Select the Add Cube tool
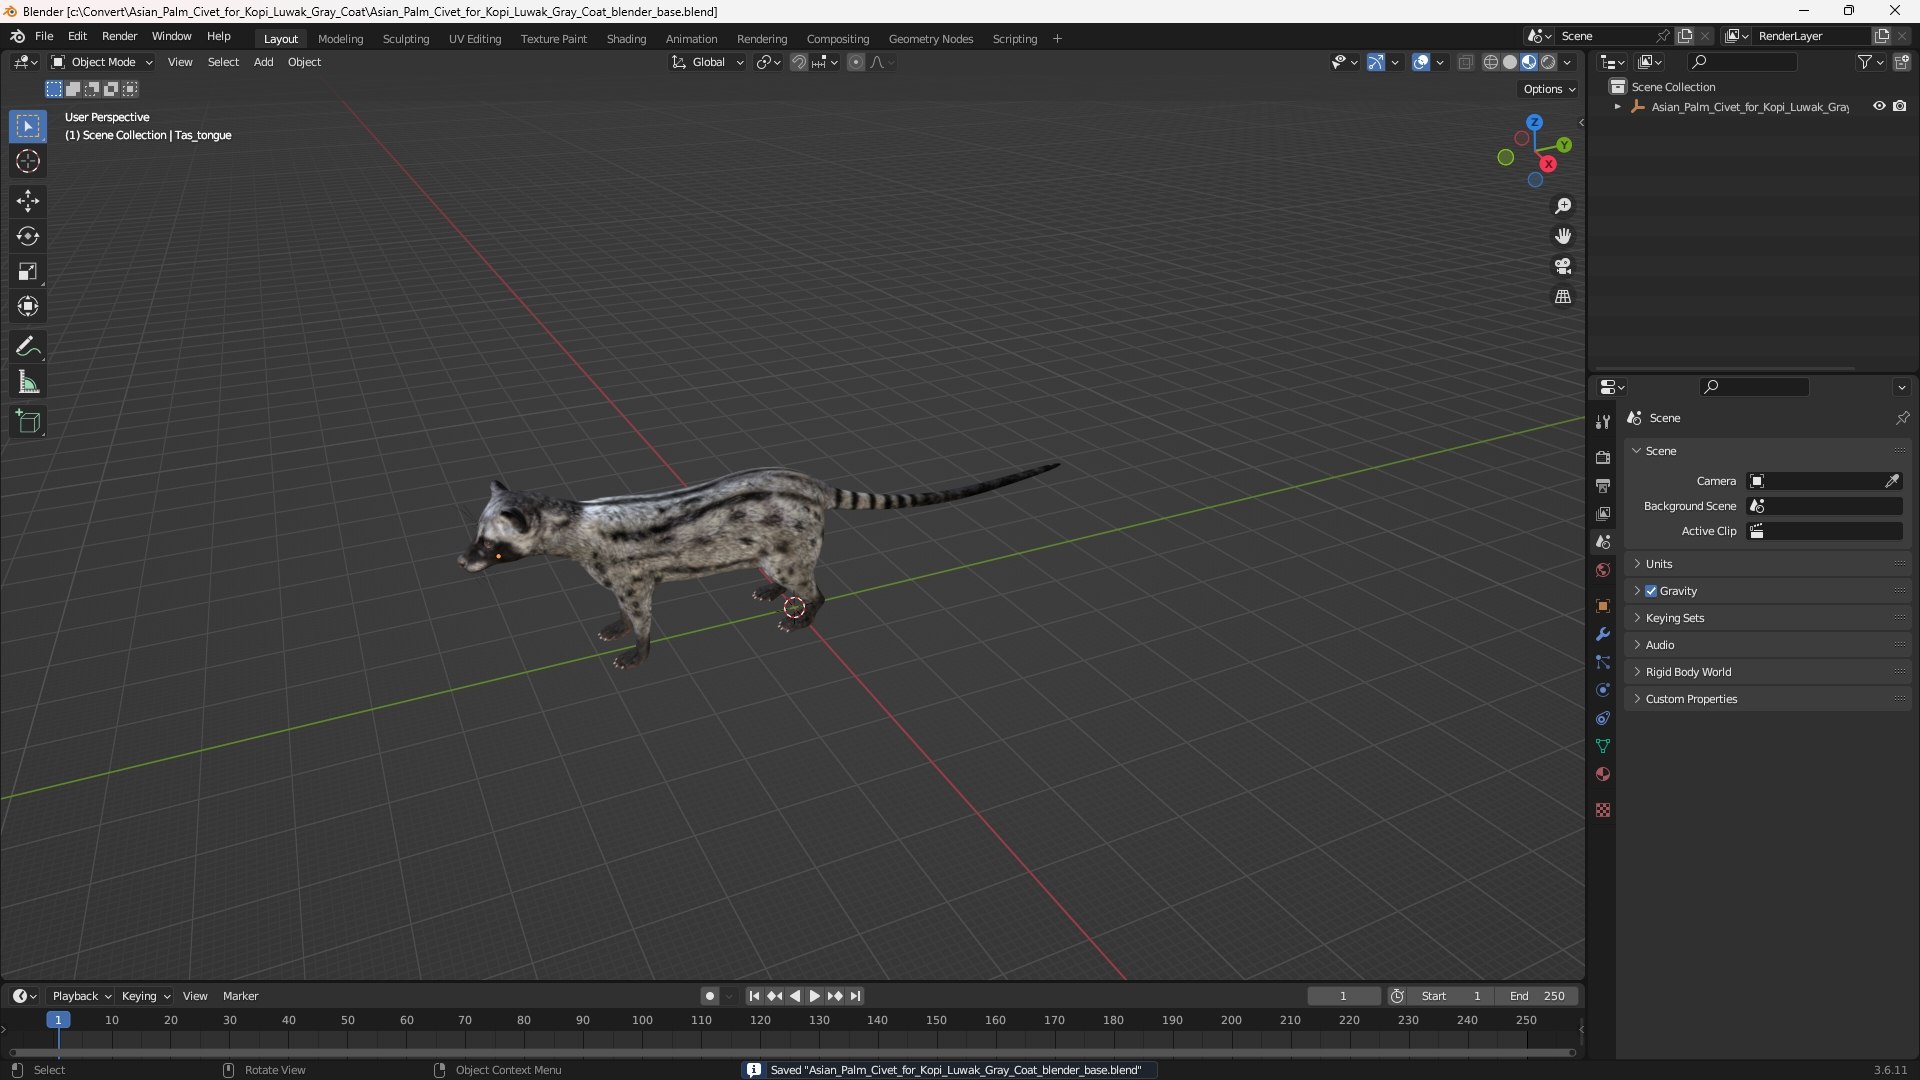 tap(28, 422)
